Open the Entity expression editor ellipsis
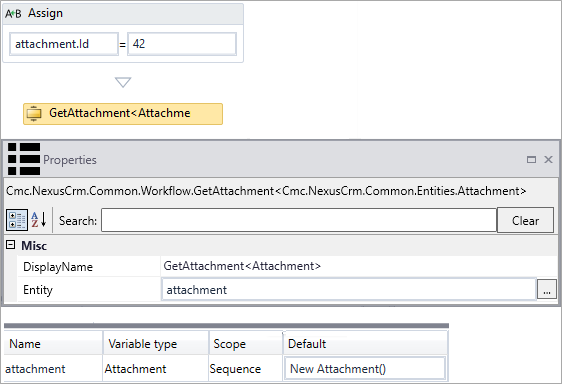The width and height of the screenshot is (562, 384). pyautogui.click(x=547, y=289)
